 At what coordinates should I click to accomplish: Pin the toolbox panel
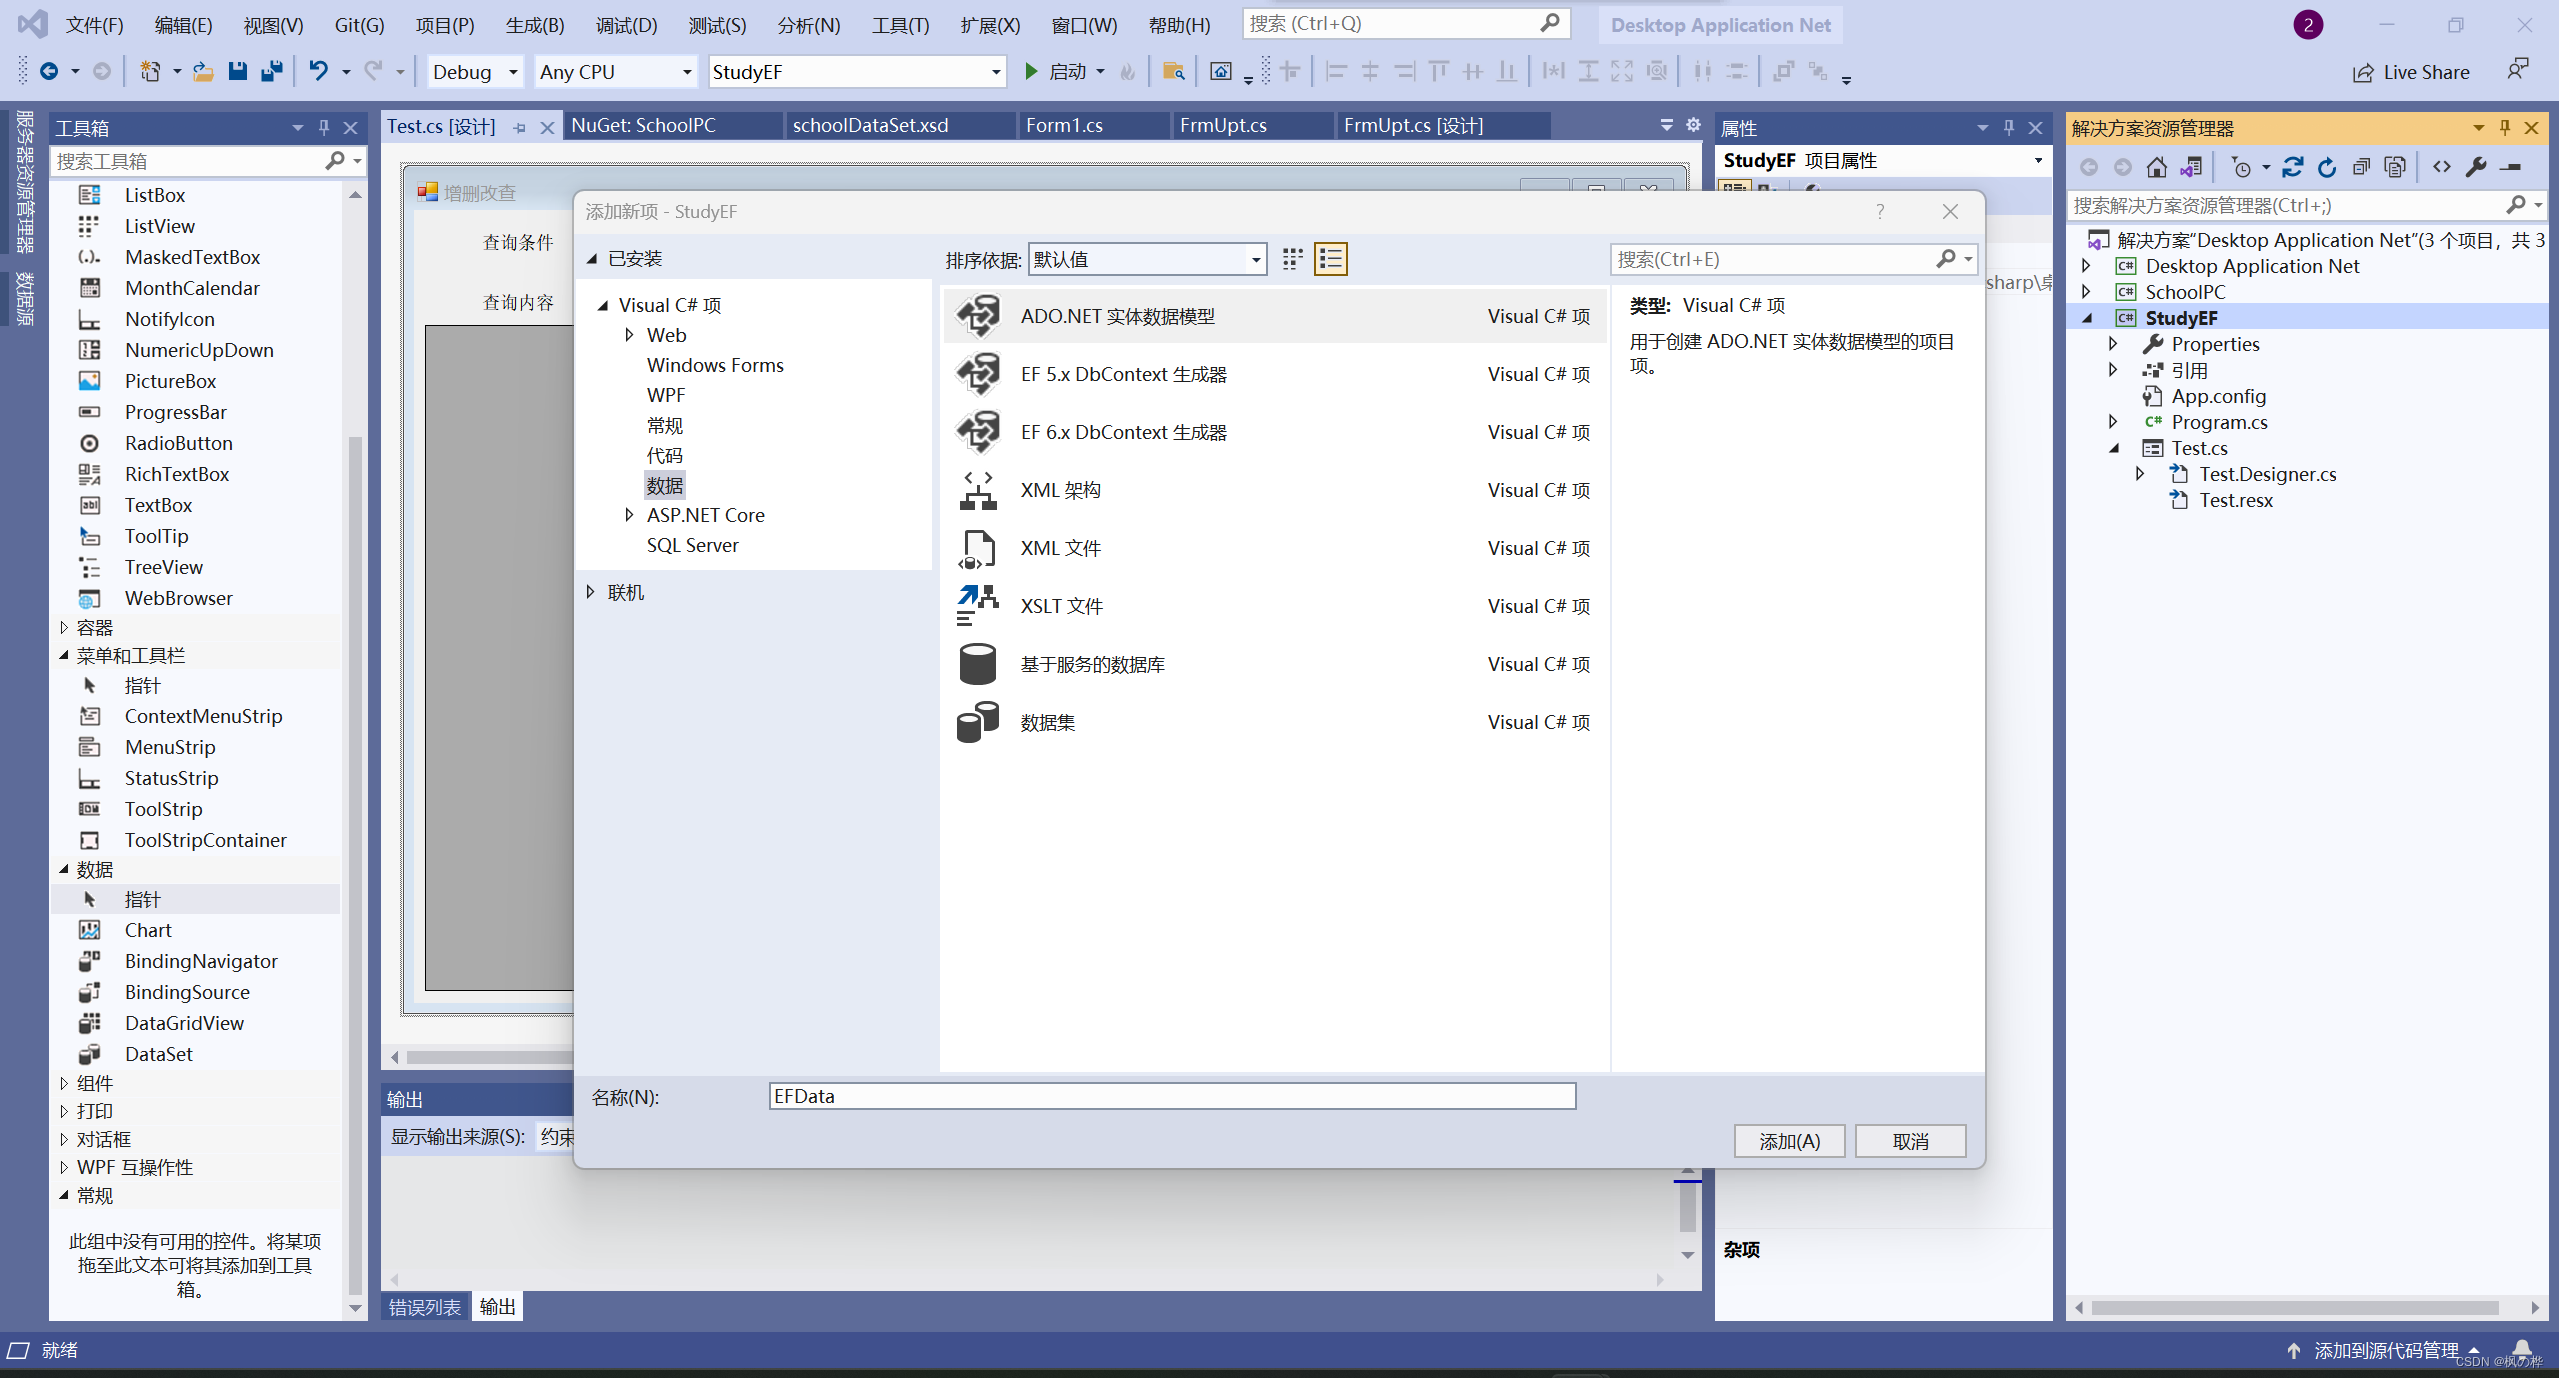324,128
